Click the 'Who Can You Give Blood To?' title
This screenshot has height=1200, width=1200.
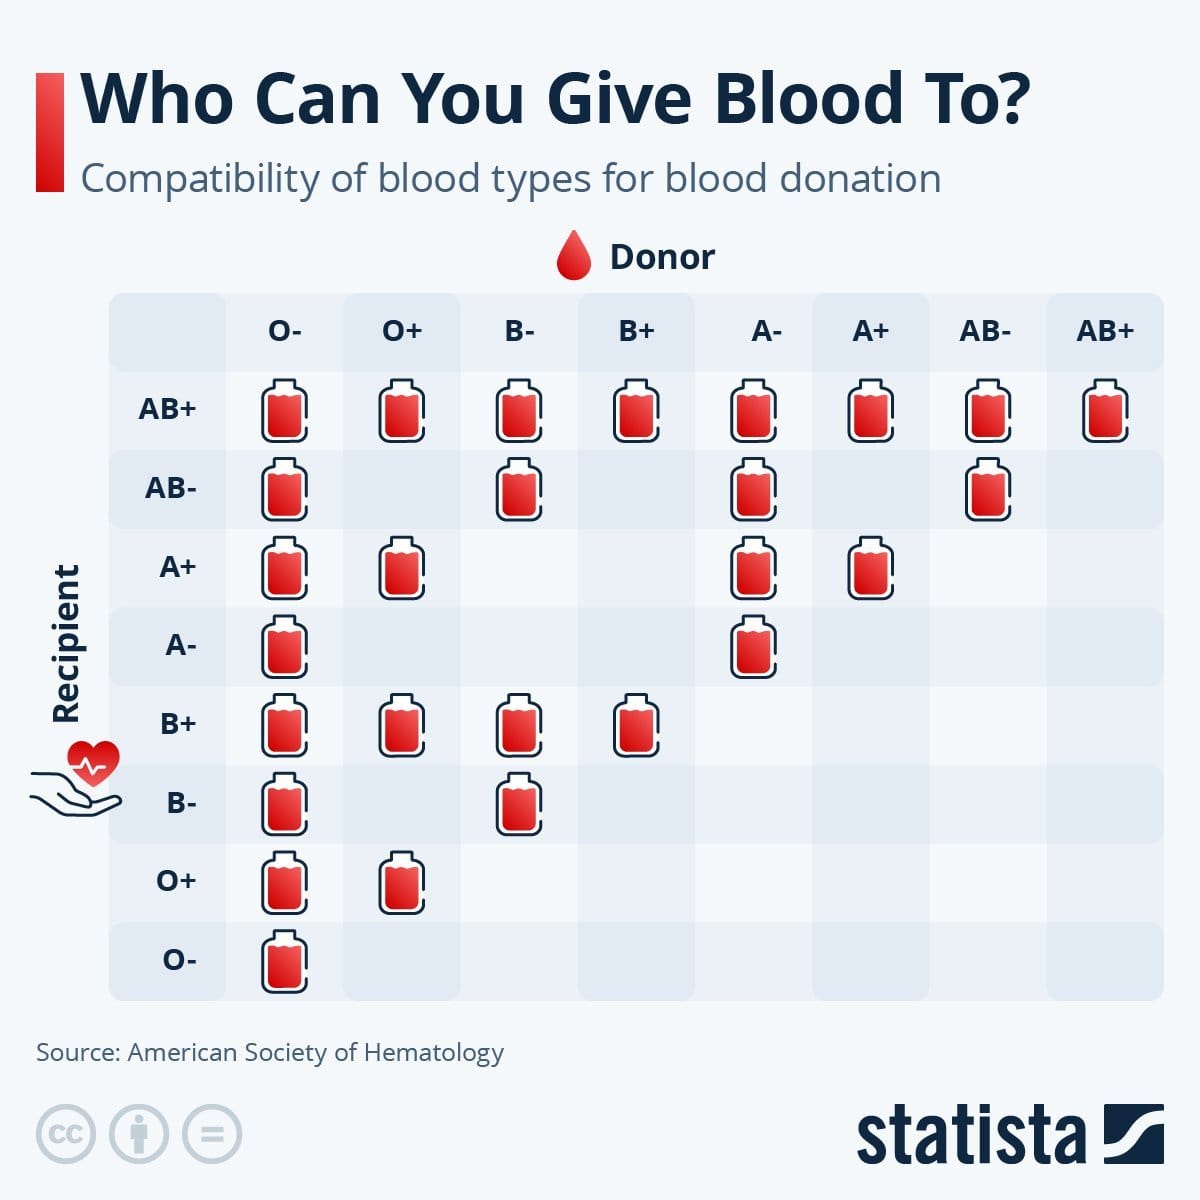[554, 98]
